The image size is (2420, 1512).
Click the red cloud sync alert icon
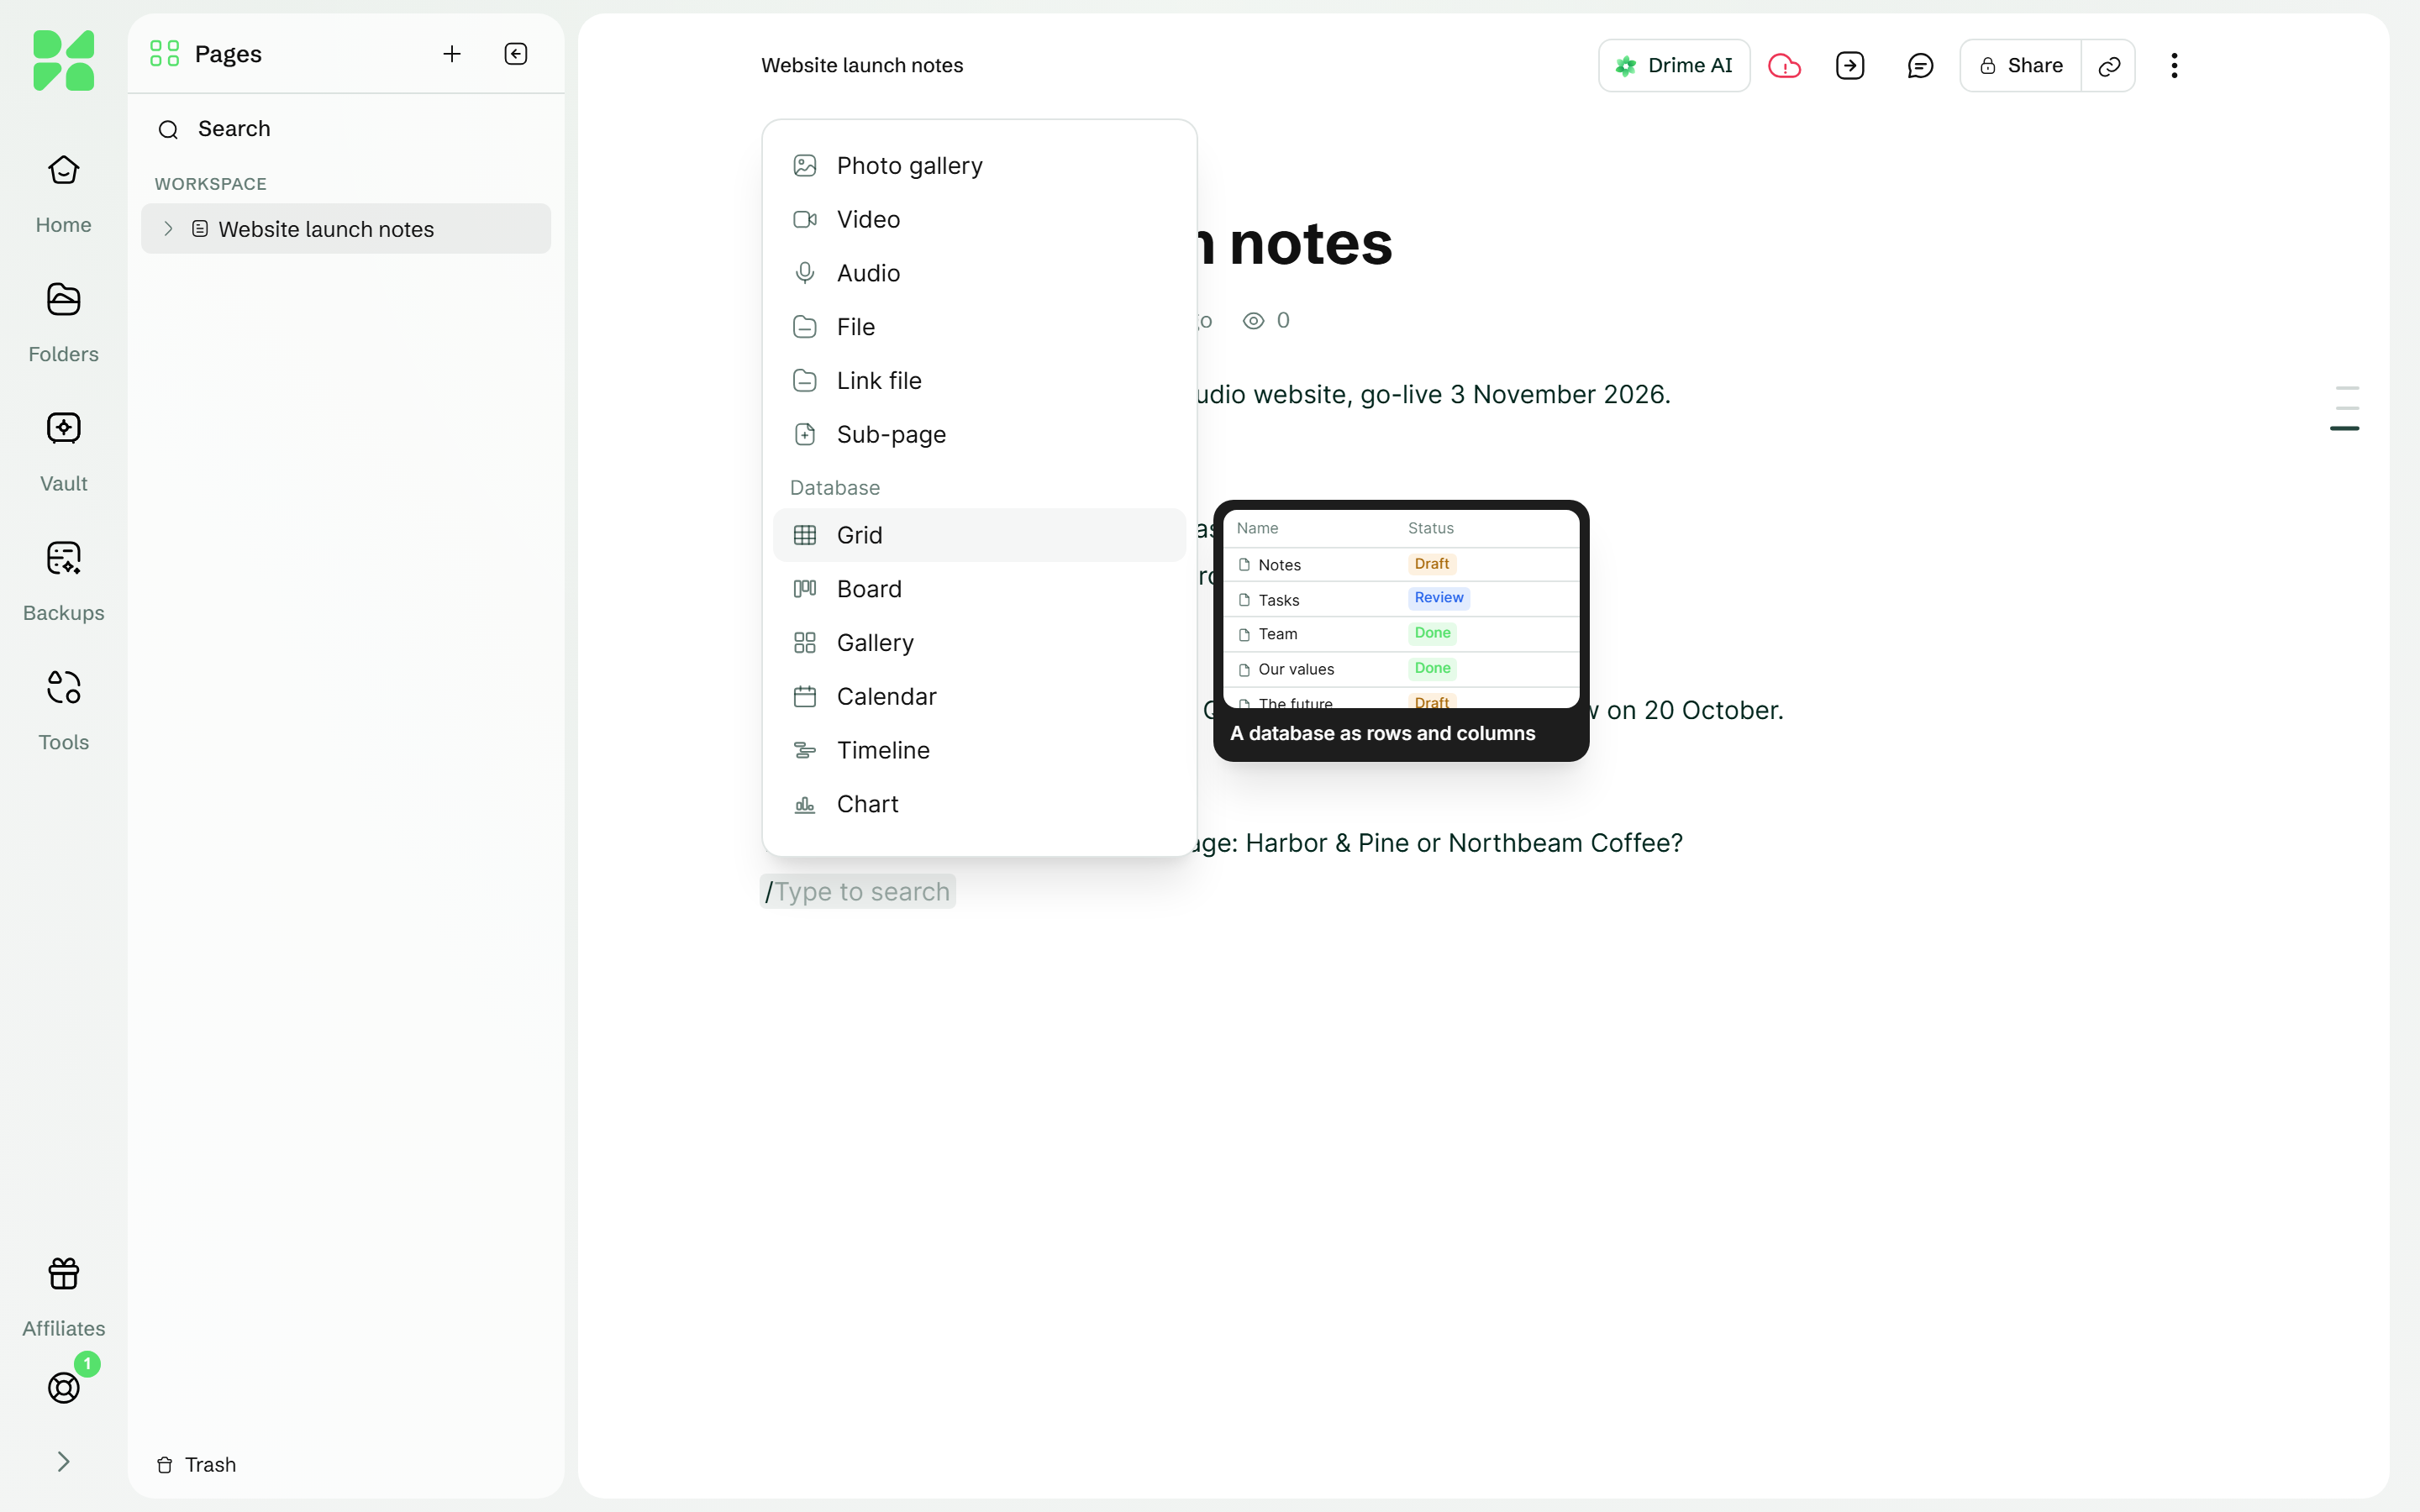pyautogui.click(x=1784, y=66)
